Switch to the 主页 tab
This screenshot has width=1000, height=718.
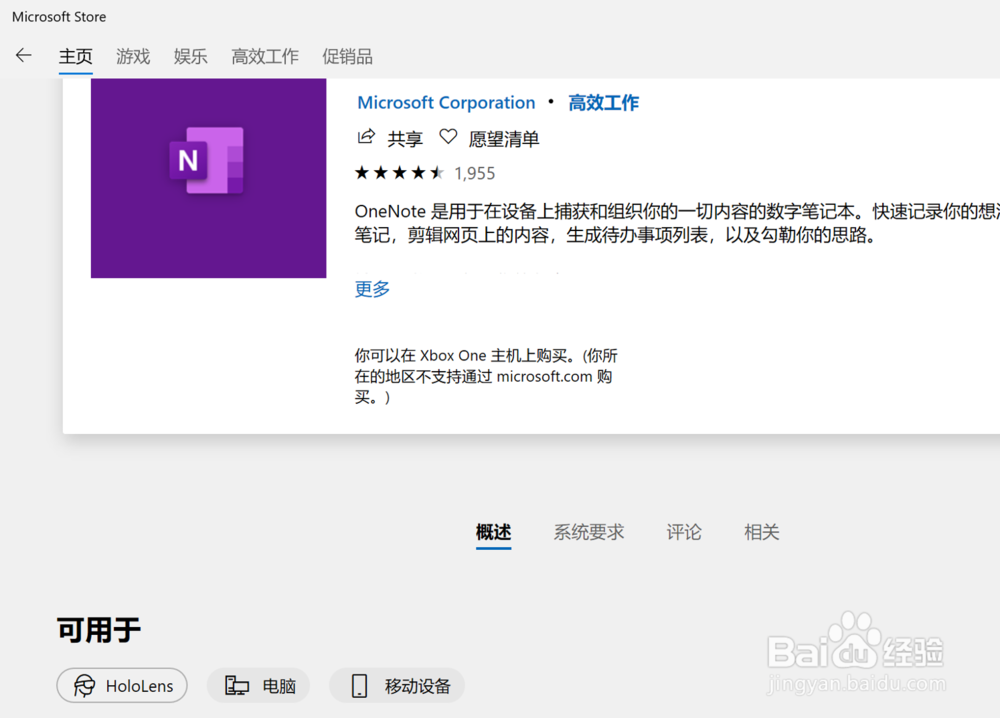pos(76,56)
